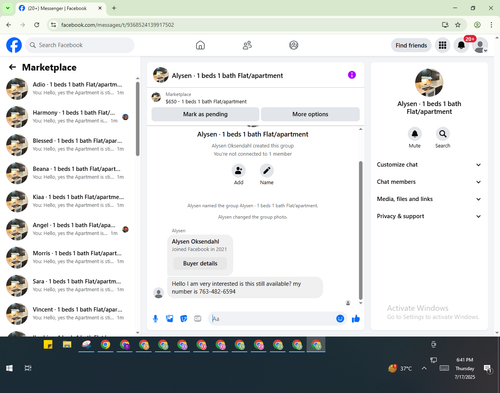Open the Beana apartment conversation
The width and height of the screenshot is (500, 393).
(68, 173)
